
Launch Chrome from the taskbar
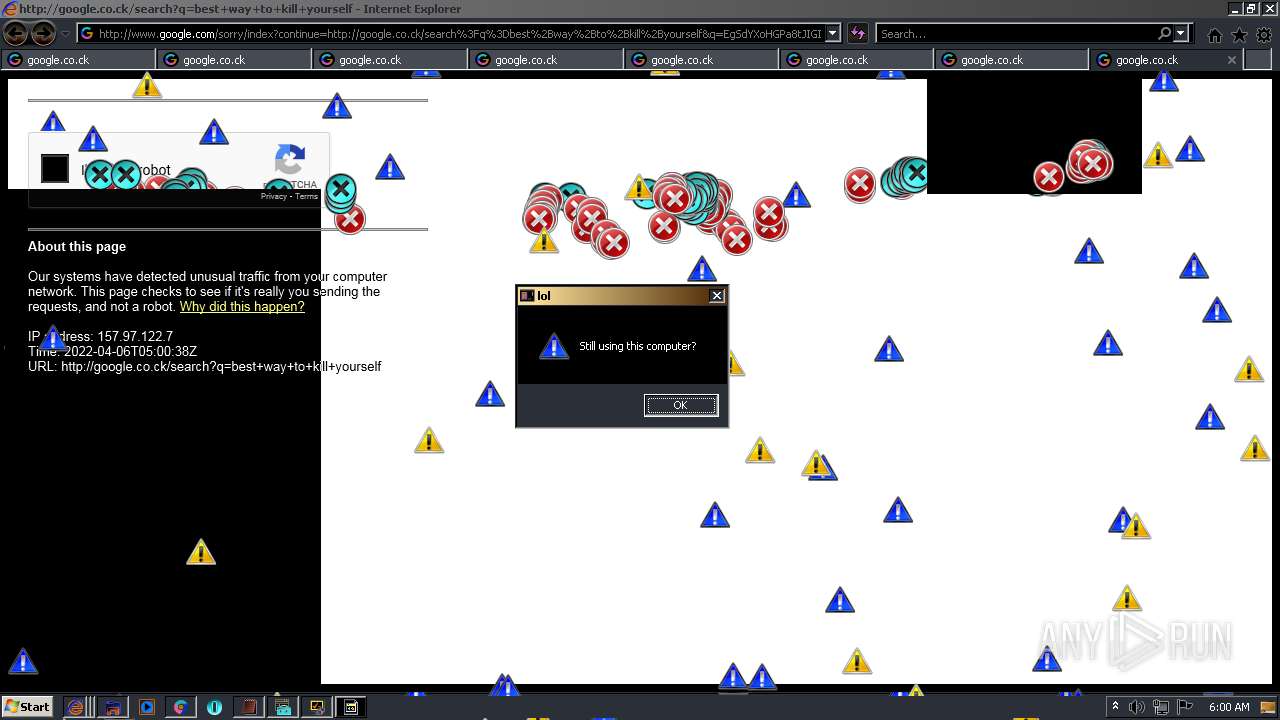180,707
